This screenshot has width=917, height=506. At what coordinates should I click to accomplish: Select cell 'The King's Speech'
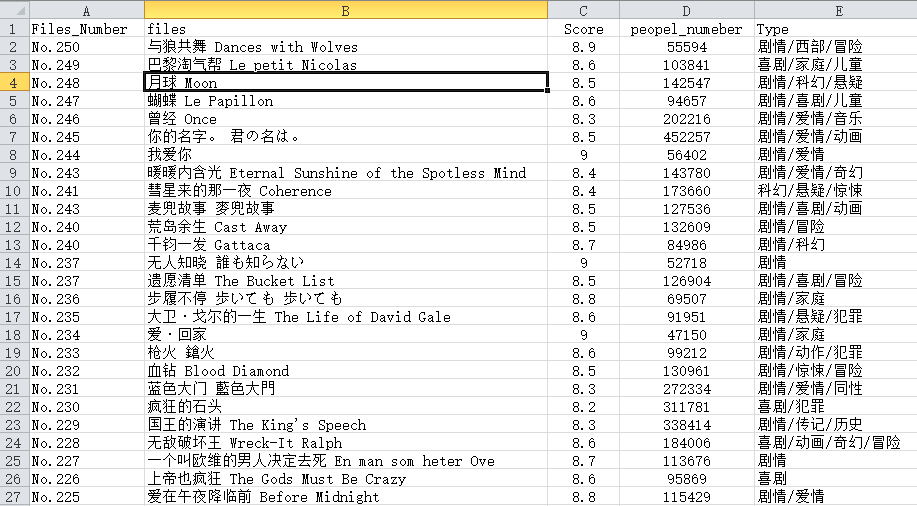pos(346,425)
